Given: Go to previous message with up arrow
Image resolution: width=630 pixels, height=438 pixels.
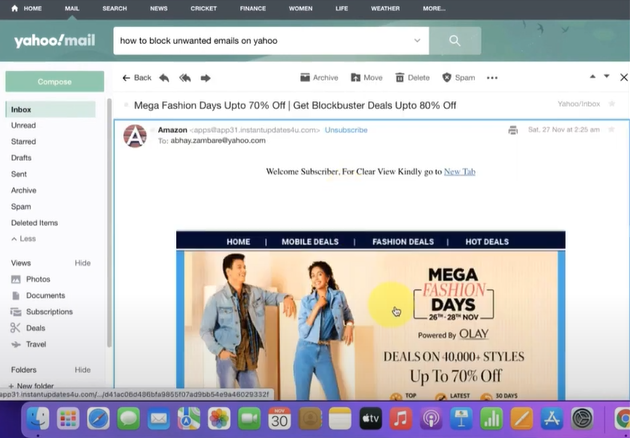Looking at the screenshot, I should [x=593, y=76].
